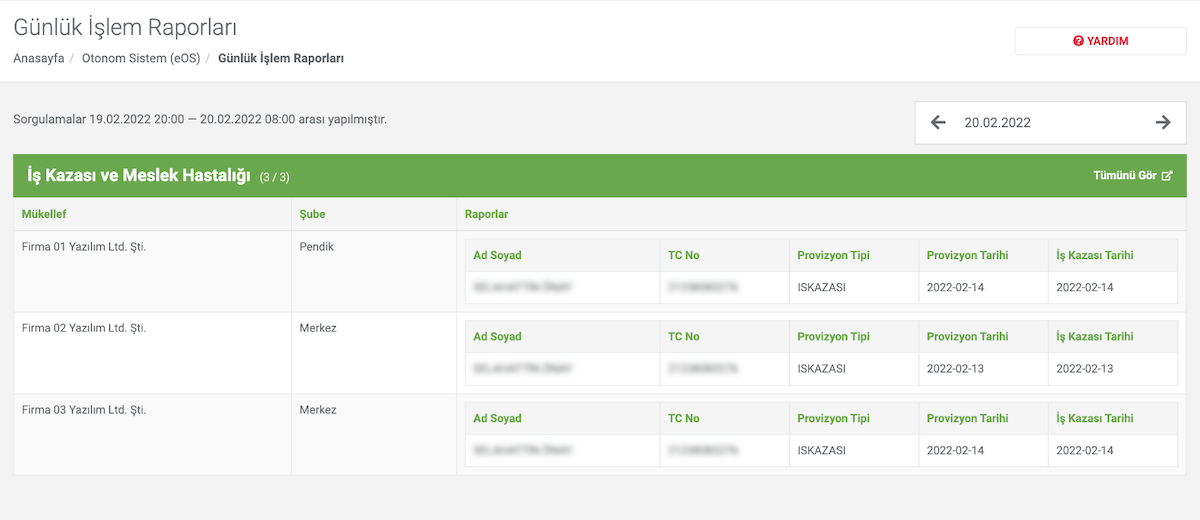Screen dimensions: 1200x520
Task: Click the Şube column header
Action: point(312,214)
